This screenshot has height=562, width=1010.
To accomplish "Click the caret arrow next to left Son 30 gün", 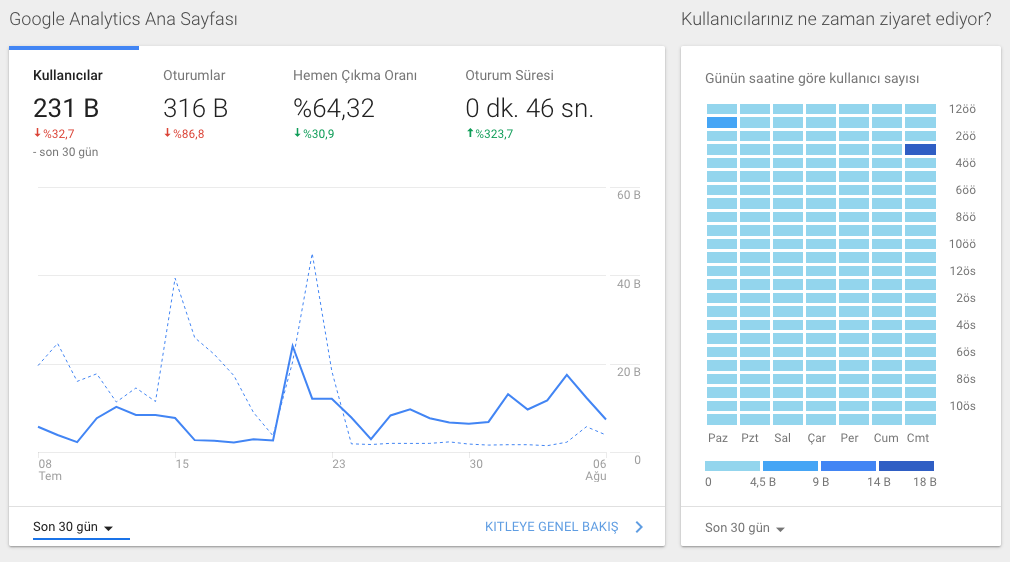I will [x=108, y=528].
